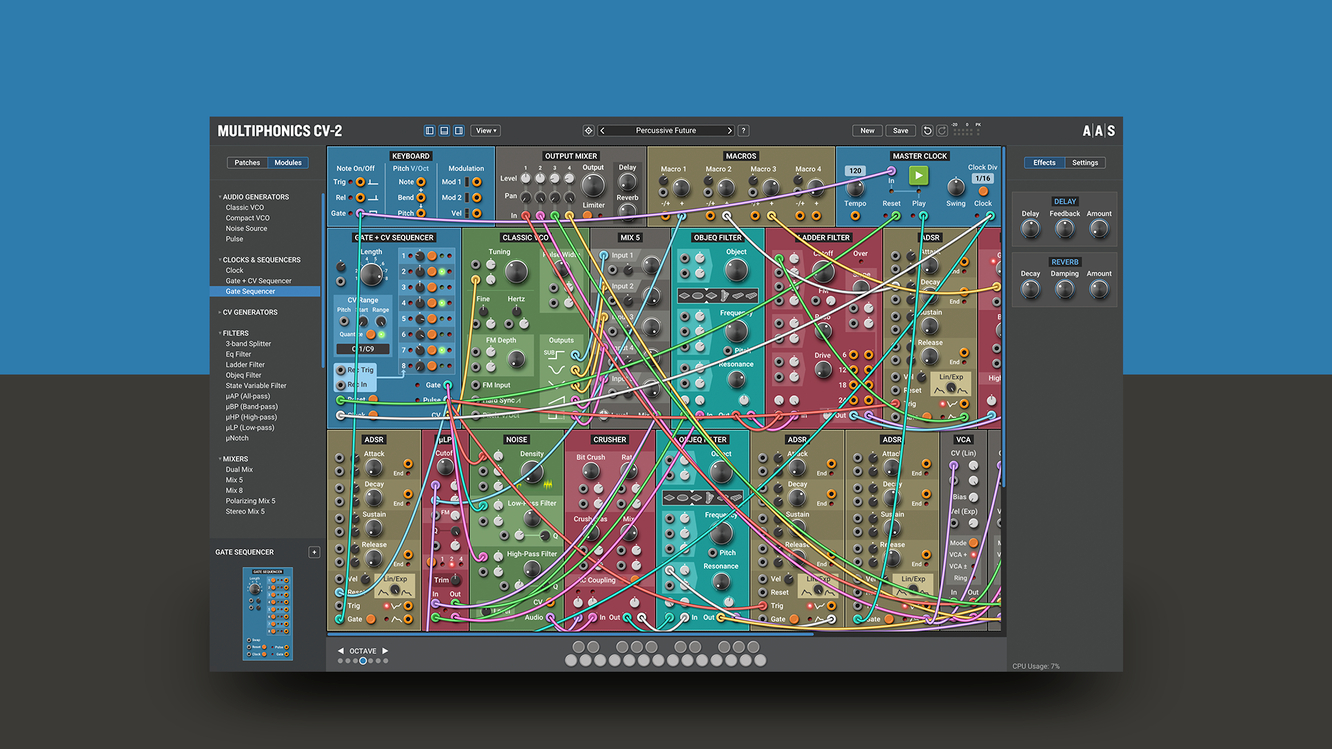The width and height of the screenshot is (1332, 749).
Task: Click the patch browser target icon
Action: pyautogui.click(x=588, y=131)
